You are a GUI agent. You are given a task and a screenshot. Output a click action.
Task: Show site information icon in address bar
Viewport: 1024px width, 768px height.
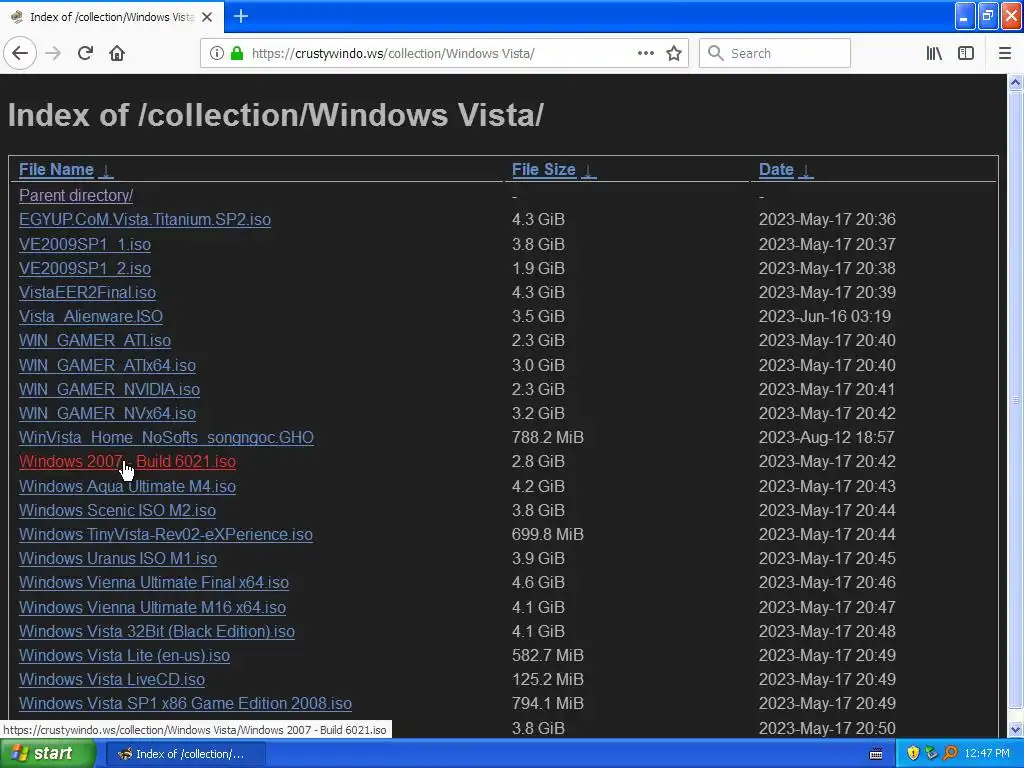(x=216, y=53)
